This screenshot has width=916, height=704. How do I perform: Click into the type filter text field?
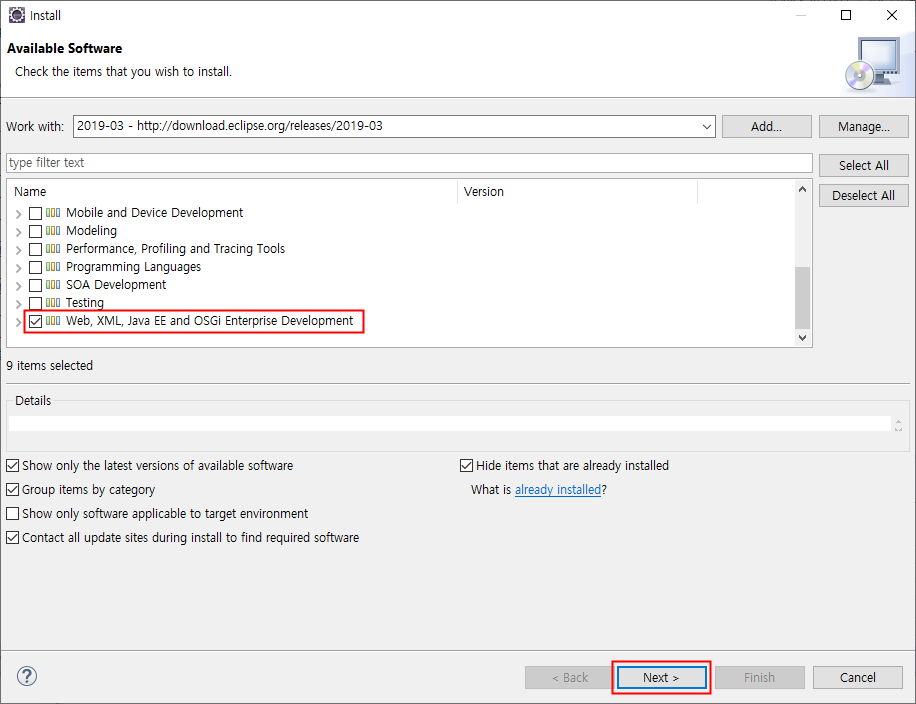tap(409, 163)
